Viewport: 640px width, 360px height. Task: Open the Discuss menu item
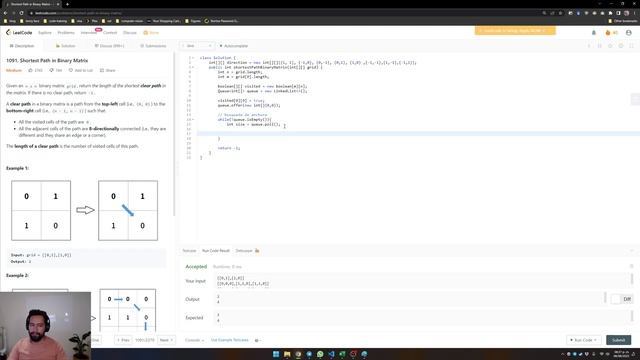click(x=130, y=33)
